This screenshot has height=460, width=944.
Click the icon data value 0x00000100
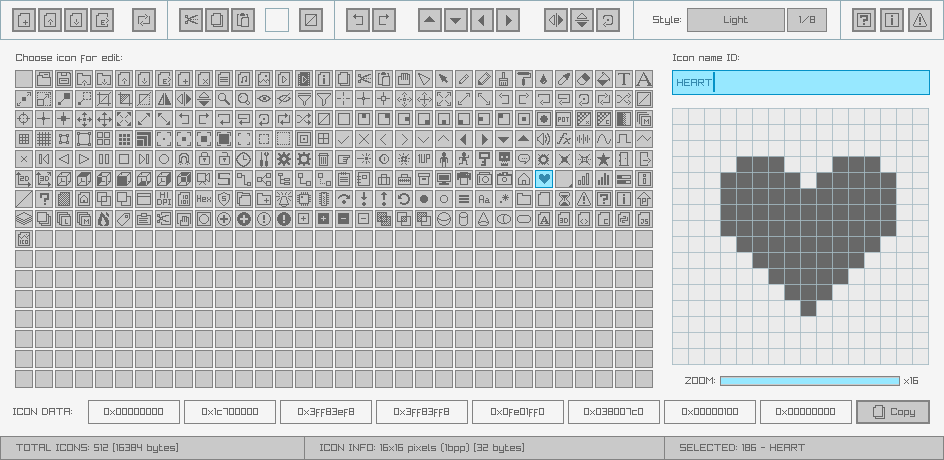pyautogui.click(x=710, y=412)
